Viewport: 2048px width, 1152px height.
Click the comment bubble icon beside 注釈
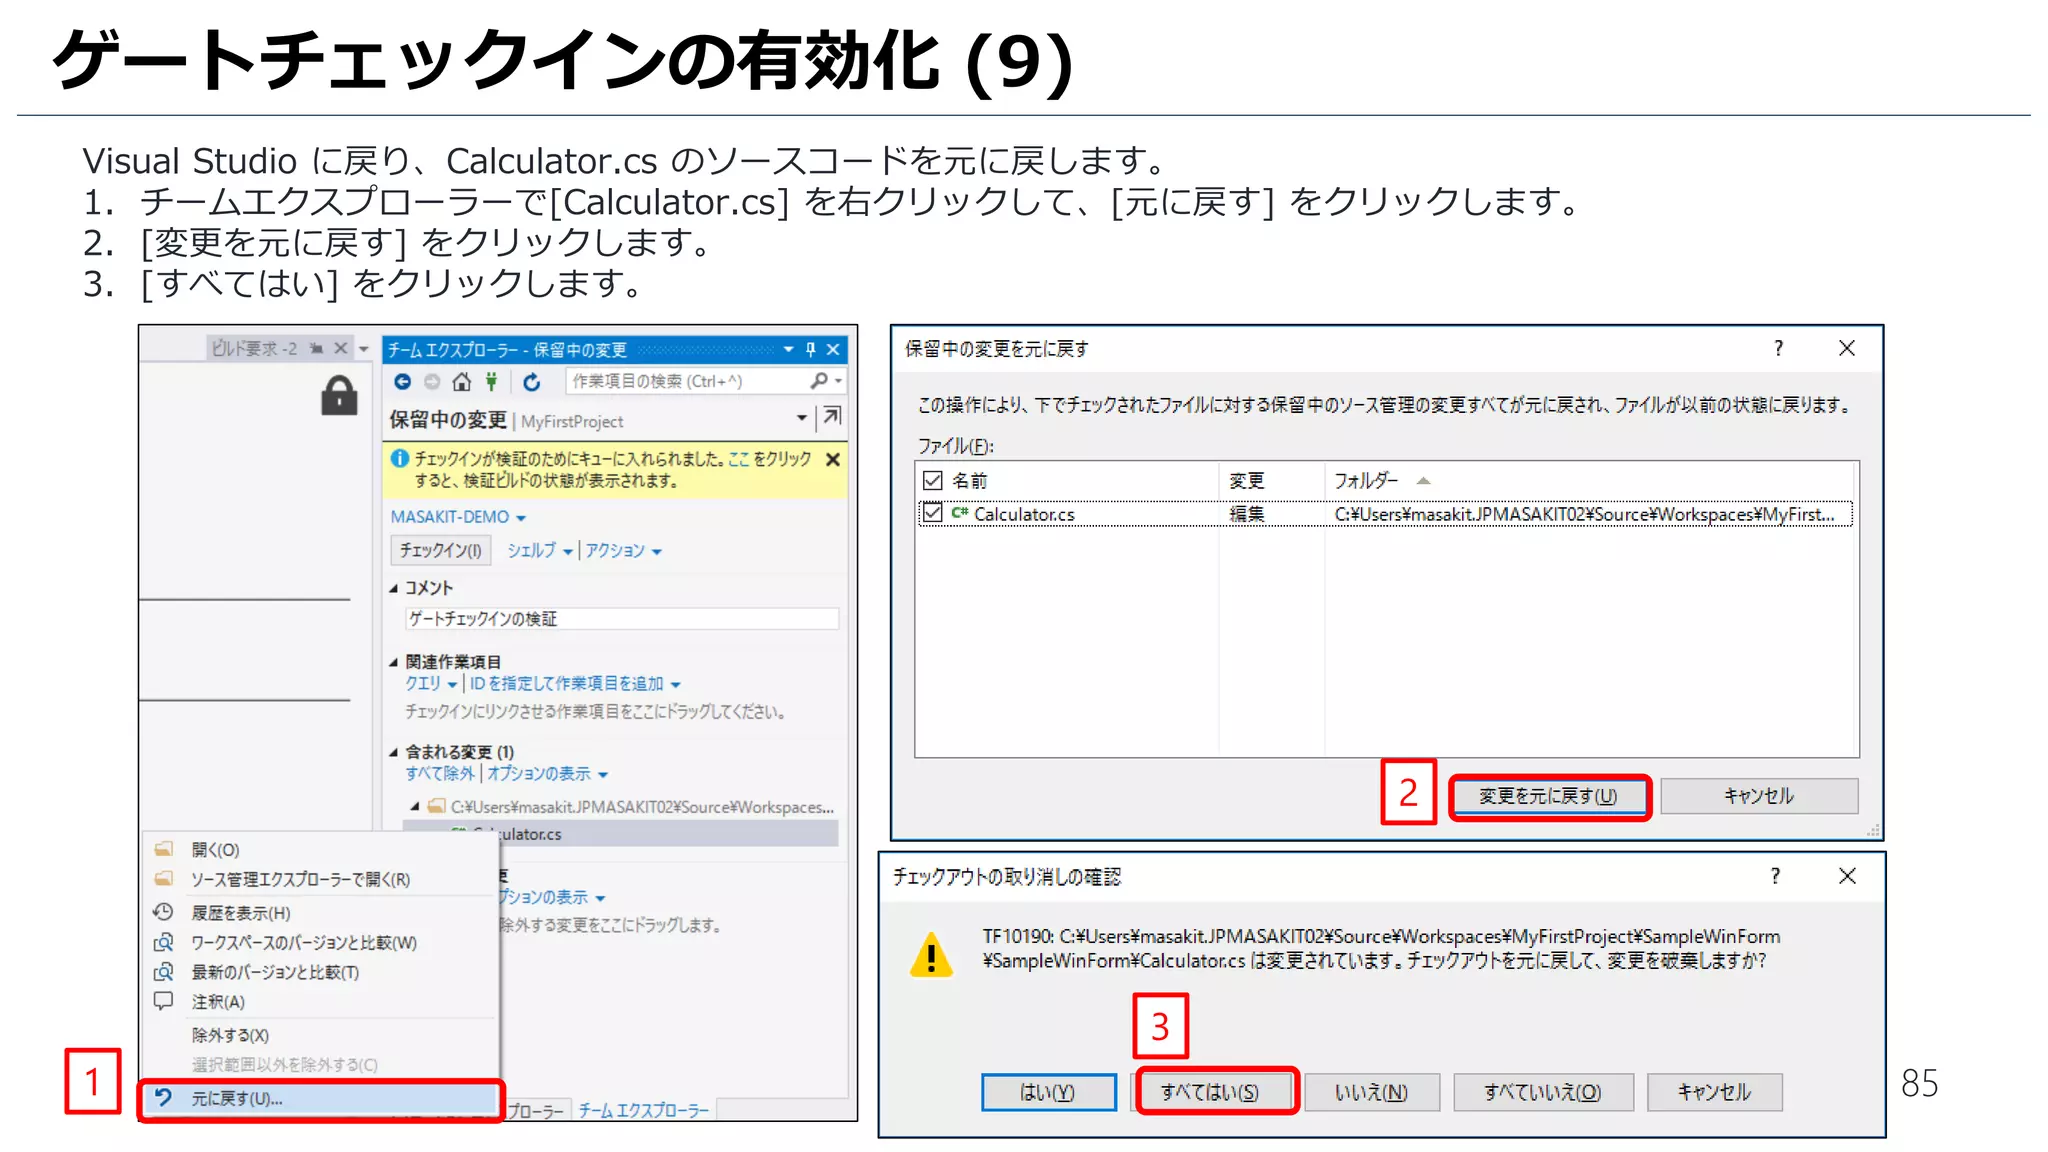tap(163, 1000)
